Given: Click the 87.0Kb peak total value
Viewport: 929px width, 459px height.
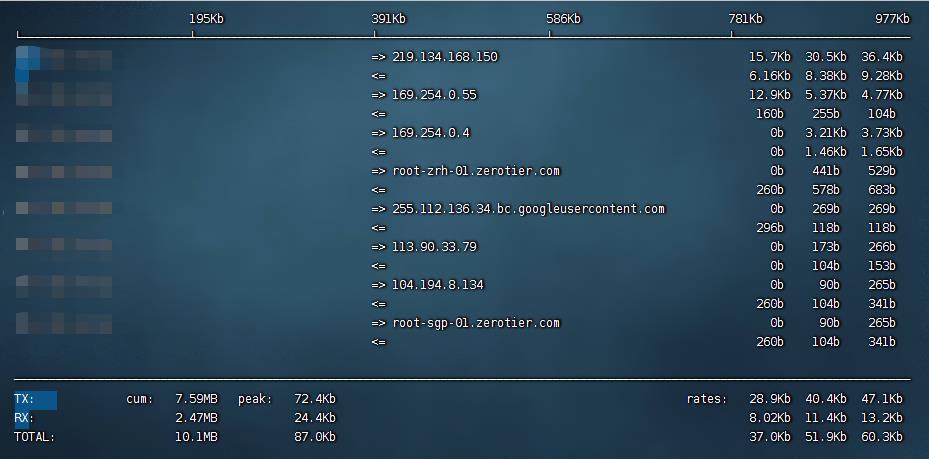Looking at the screenshot, I should pyautogui.click(x=315, y=437).
